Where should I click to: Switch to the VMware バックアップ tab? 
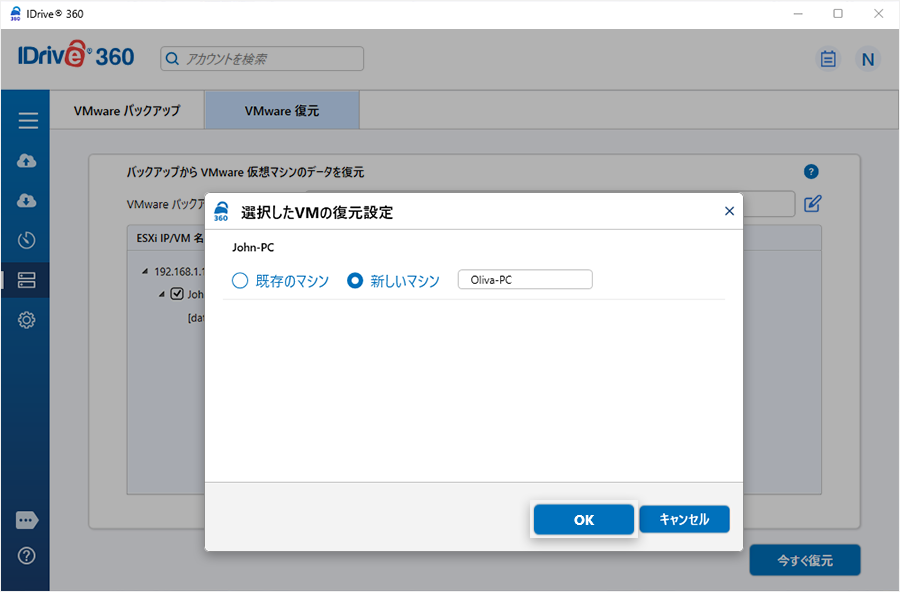coord(127,111)
